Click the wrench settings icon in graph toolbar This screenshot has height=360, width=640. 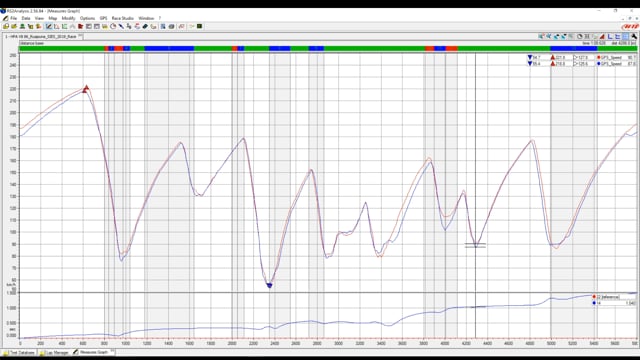(634, 36)
